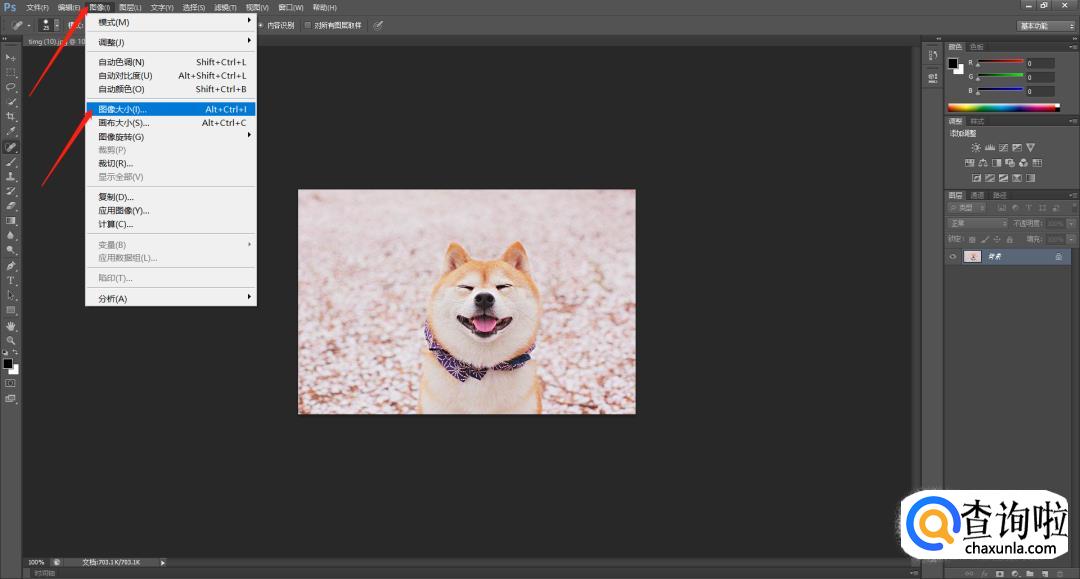The width and height of the screenshot is (1080, 579).
Task: Select the Move tool
Action: (11, 57)
